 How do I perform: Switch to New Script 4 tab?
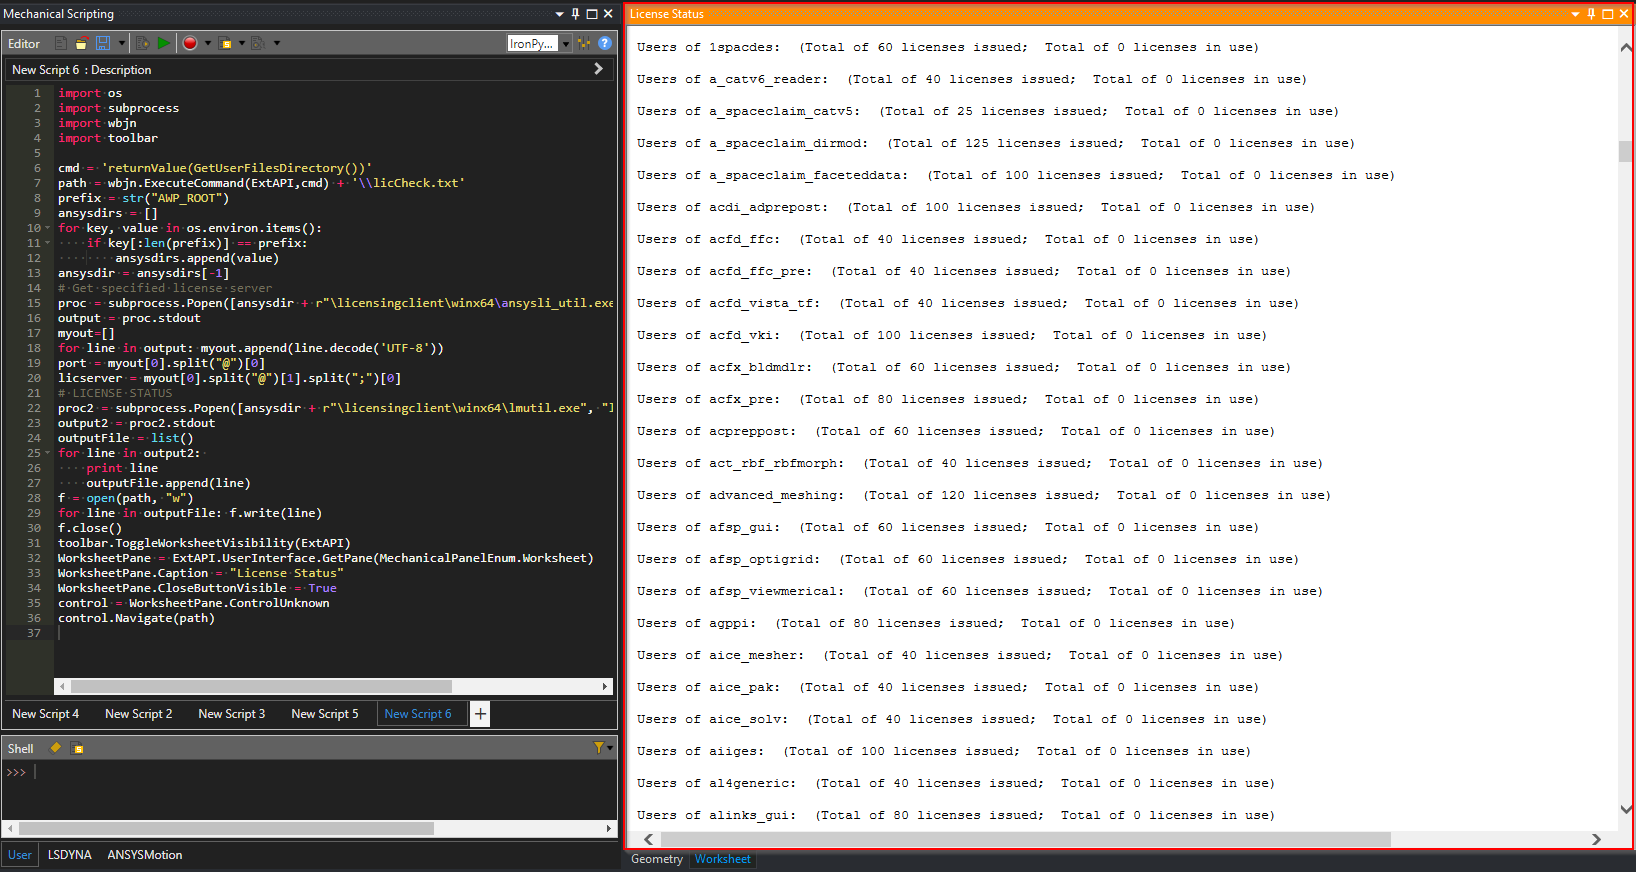point(45,714)
